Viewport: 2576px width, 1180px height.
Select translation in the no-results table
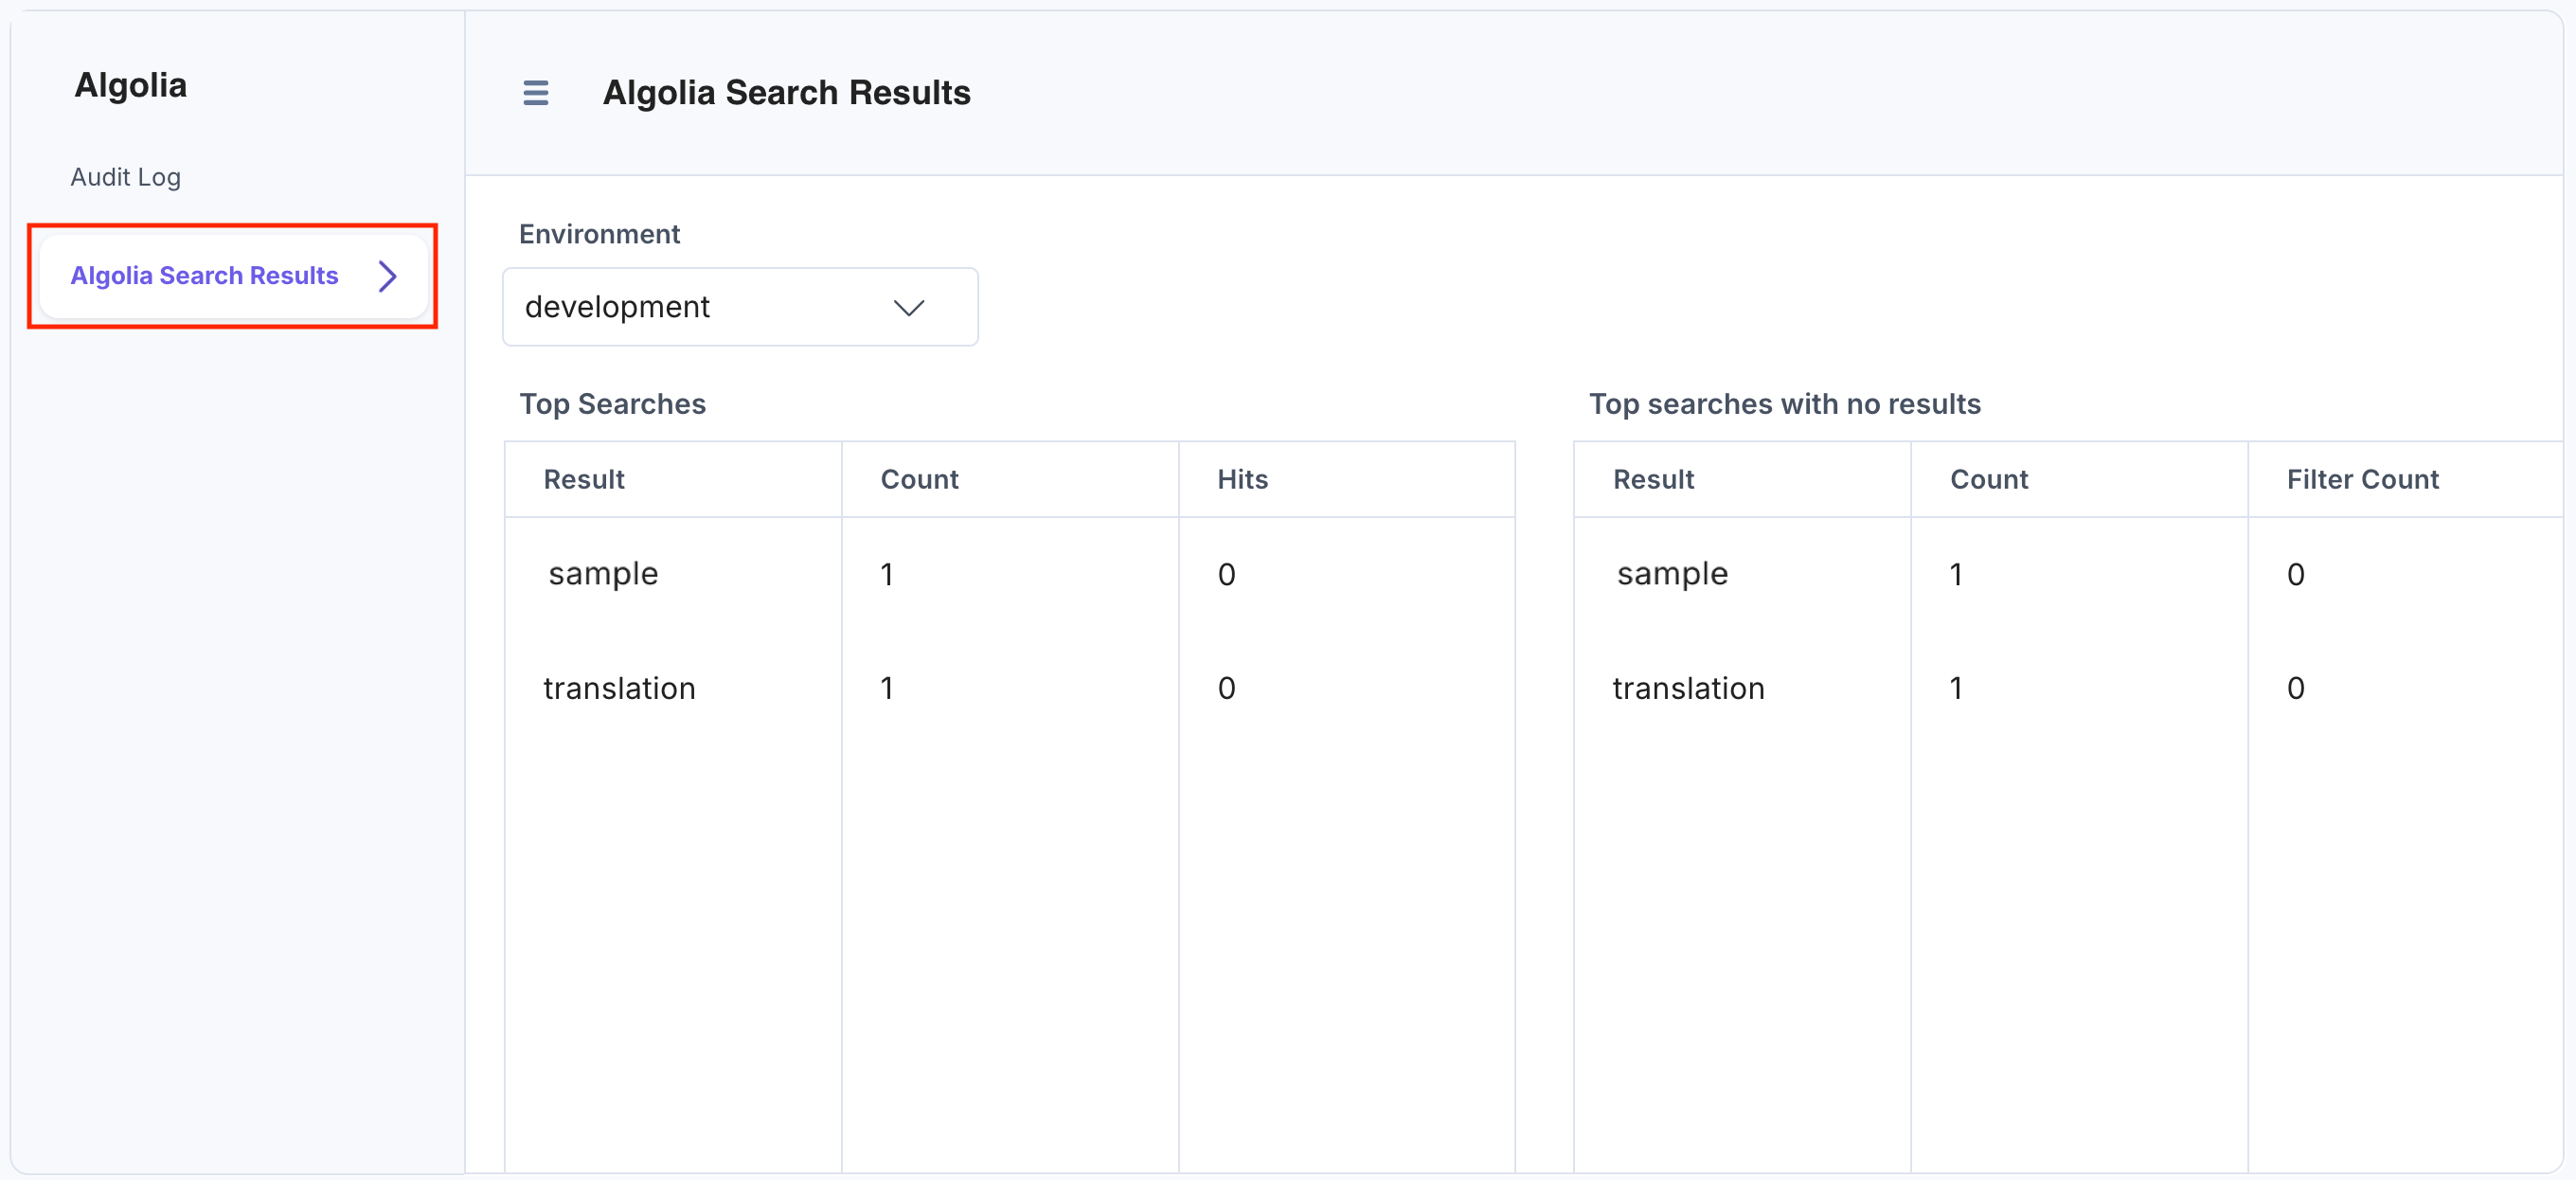[x=1688, y=688]
